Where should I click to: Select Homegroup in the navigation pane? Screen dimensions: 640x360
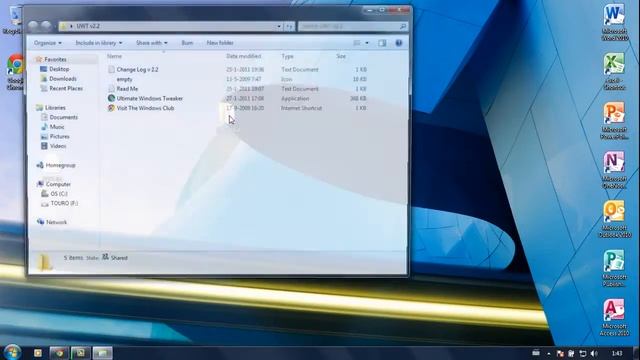click(60, 165)
